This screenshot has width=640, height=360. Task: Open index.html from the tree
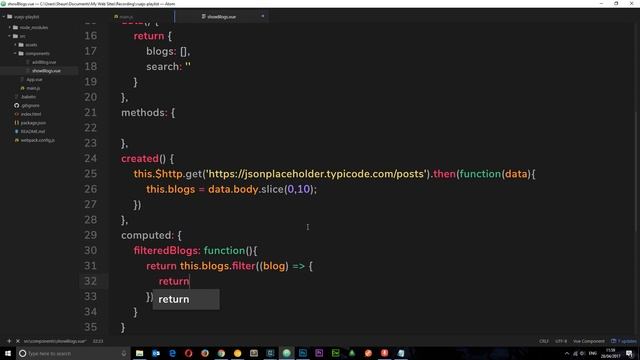[x=31, y=114]
